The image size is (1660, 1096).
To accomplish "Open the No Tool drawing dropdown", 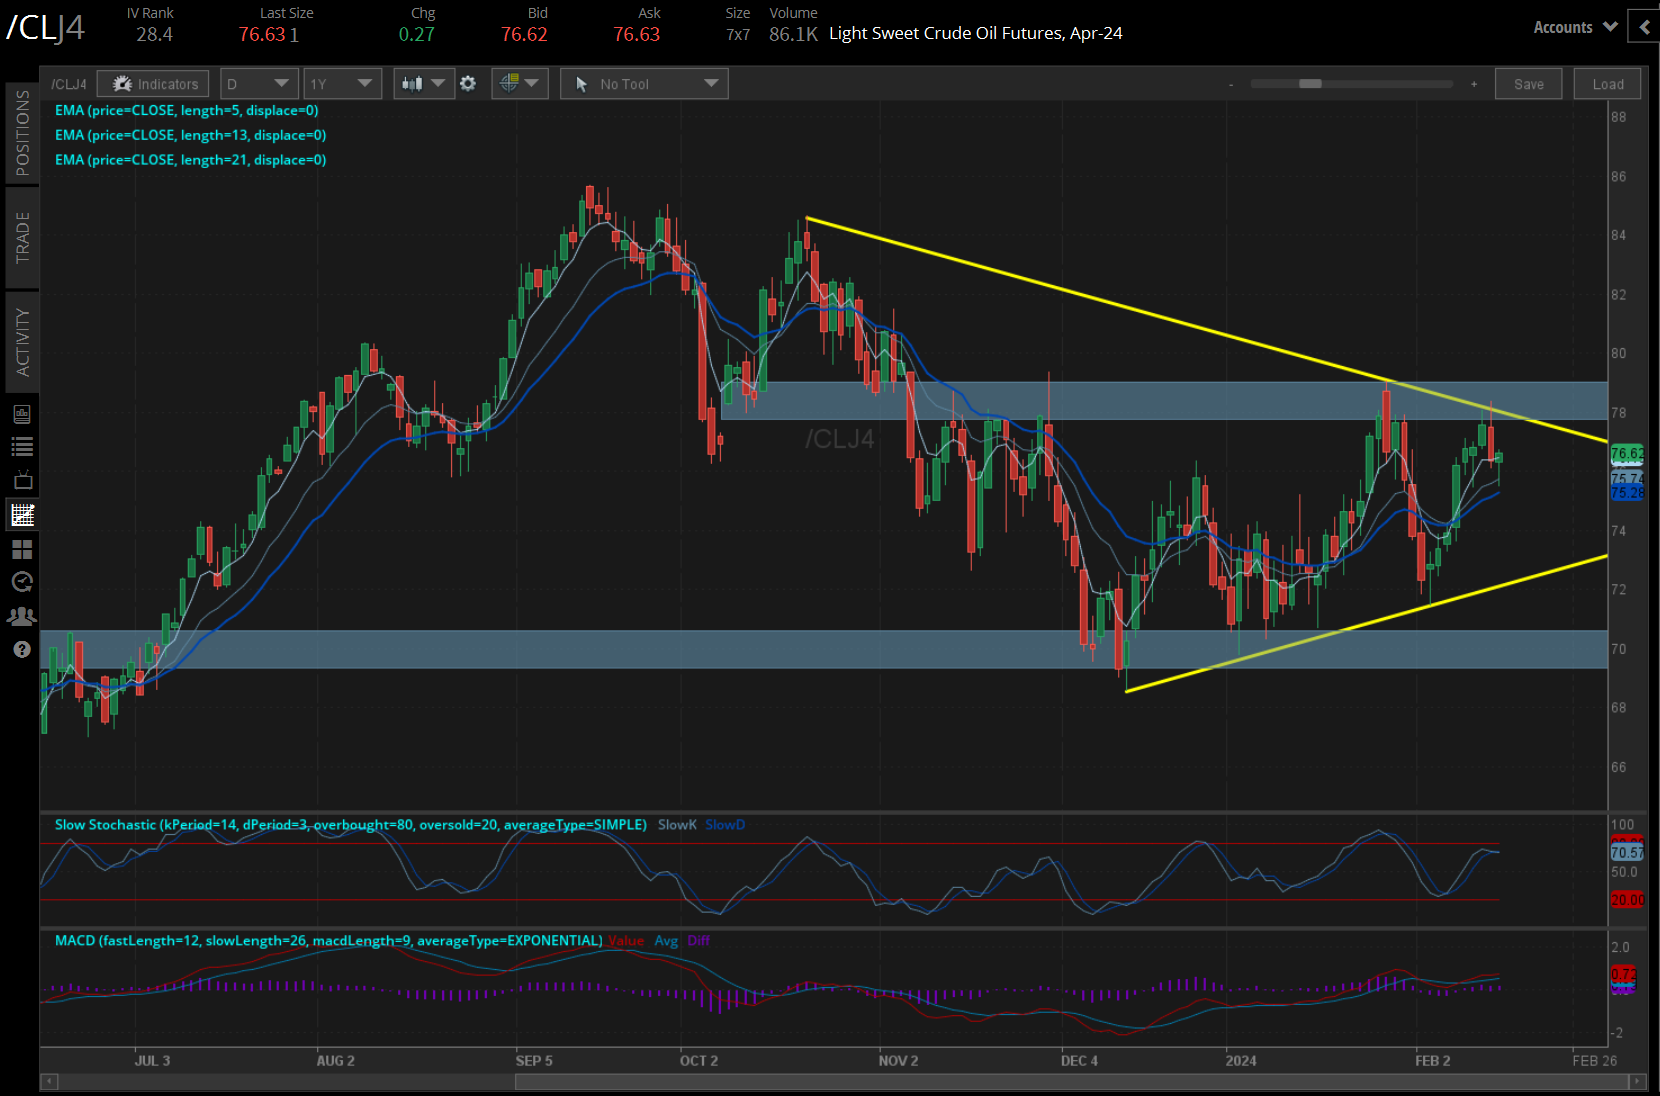I will [644, 84].
